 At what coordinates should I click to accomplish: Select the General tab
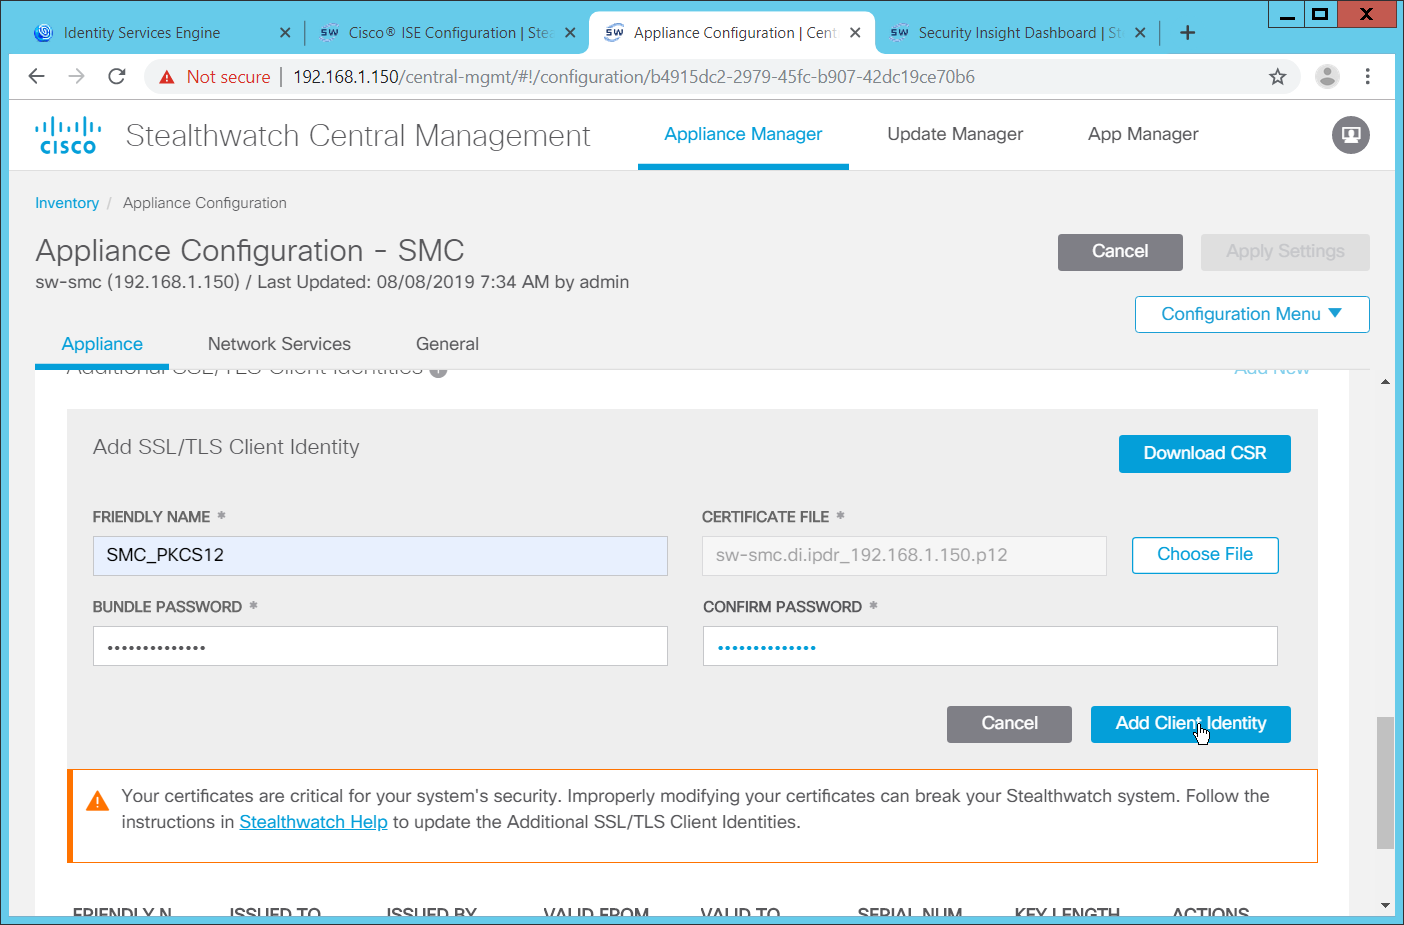point(447,344)
